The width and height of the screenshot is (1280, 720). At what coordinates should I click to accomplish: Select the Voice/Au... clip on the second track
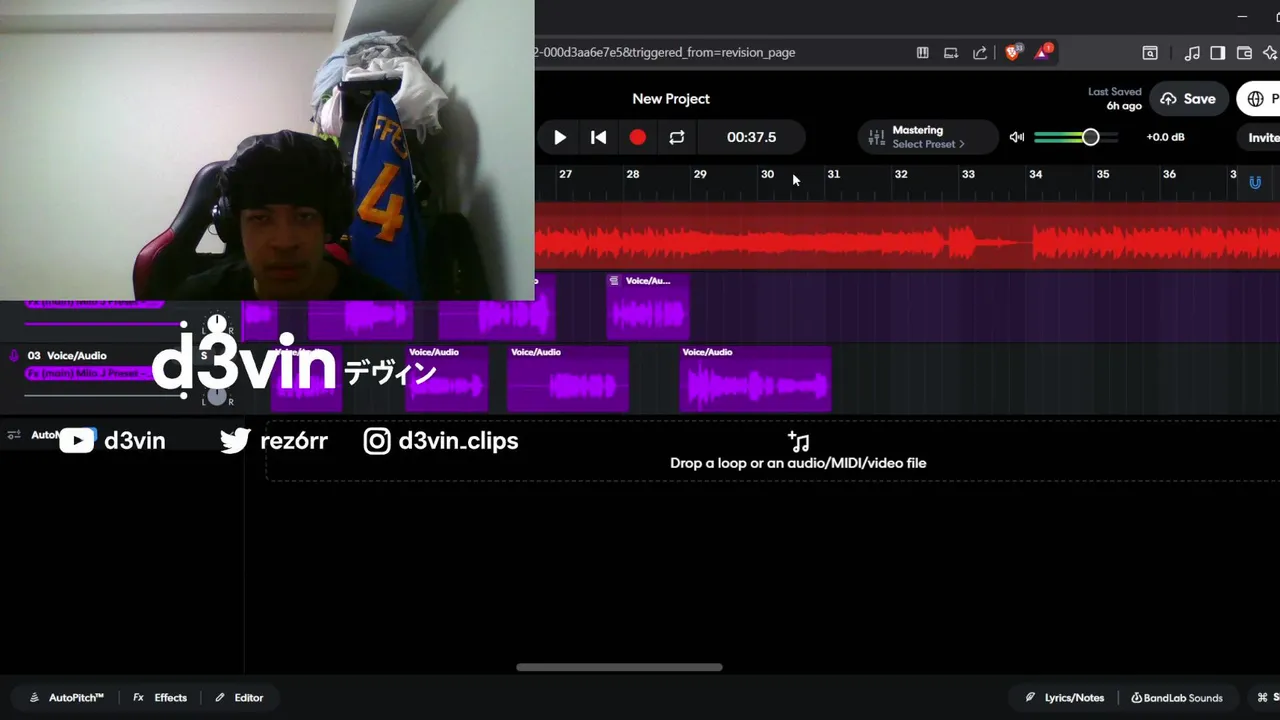click(647, 306)
